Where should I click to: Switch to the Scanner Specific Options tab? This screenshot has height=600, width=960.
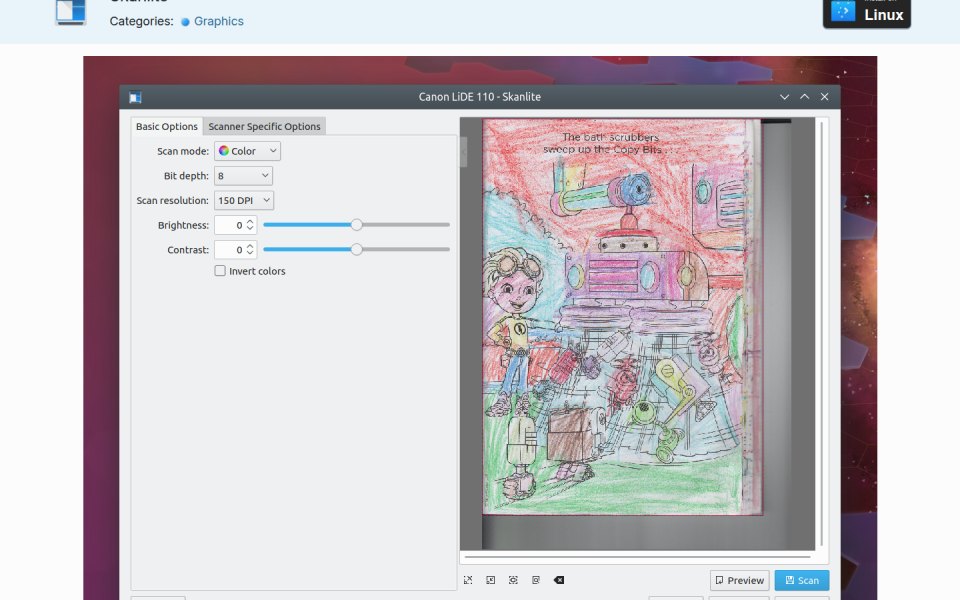click(x=264, y=126)
